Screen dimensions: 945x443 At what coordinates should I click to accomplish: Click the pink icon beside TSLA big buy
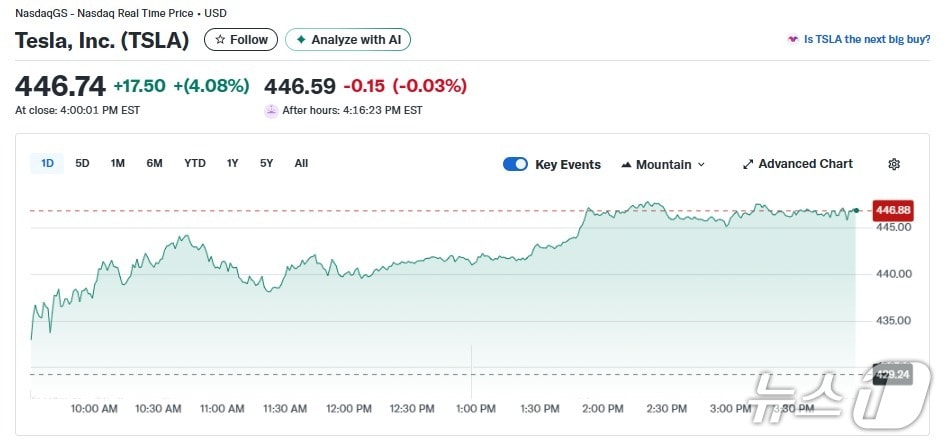pos(793,40)
